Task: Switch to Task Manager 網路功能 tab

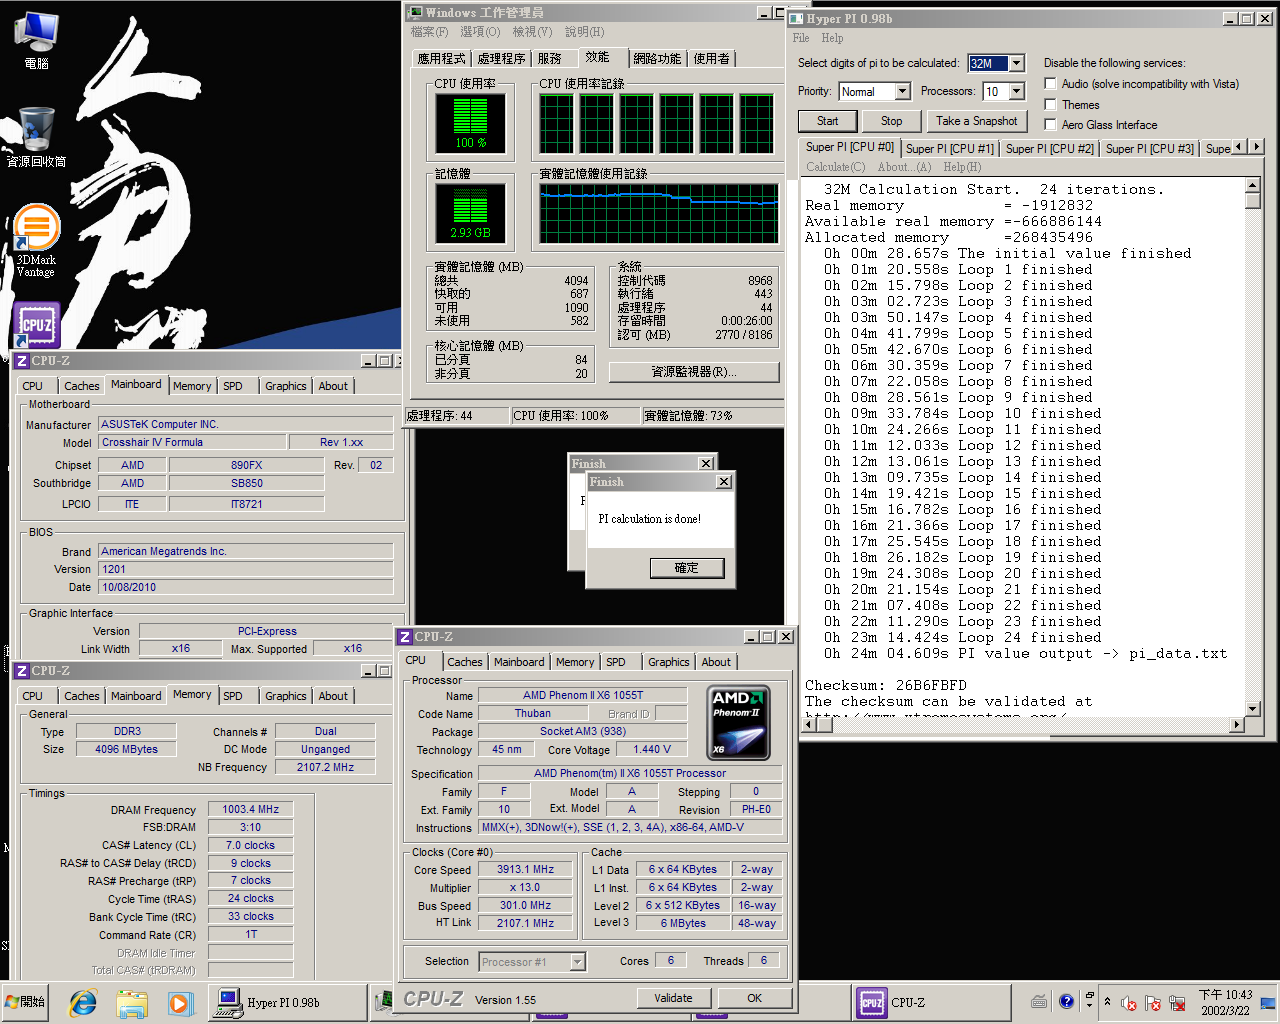Action: click(657, 59)
